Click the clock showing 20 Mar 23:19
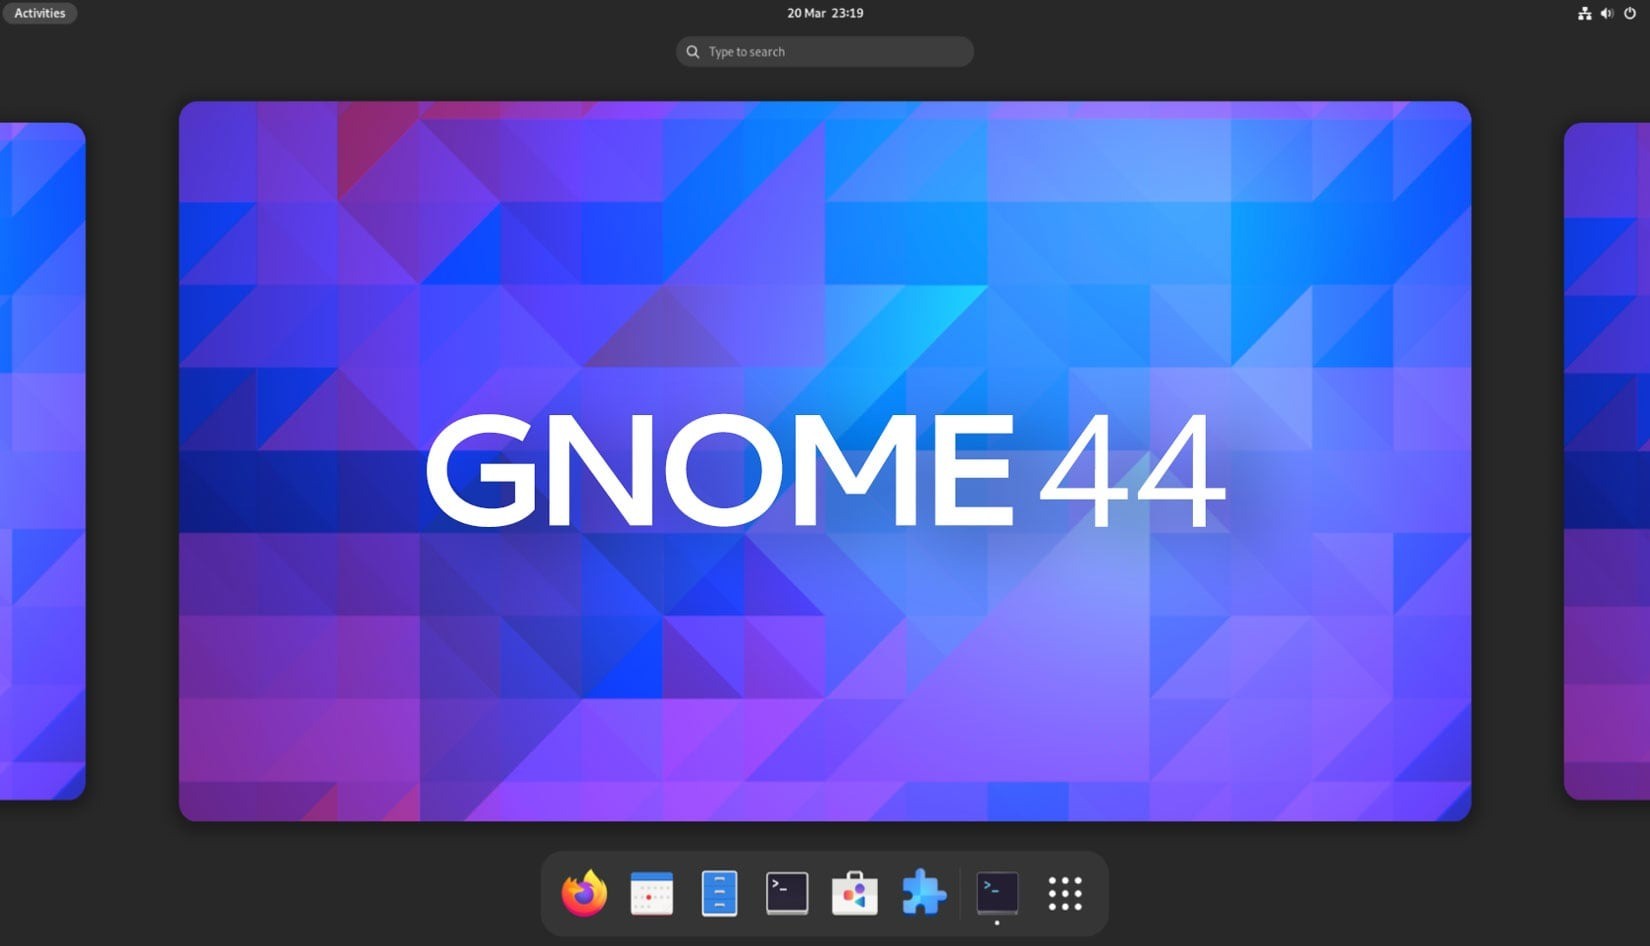 [824, 13]
